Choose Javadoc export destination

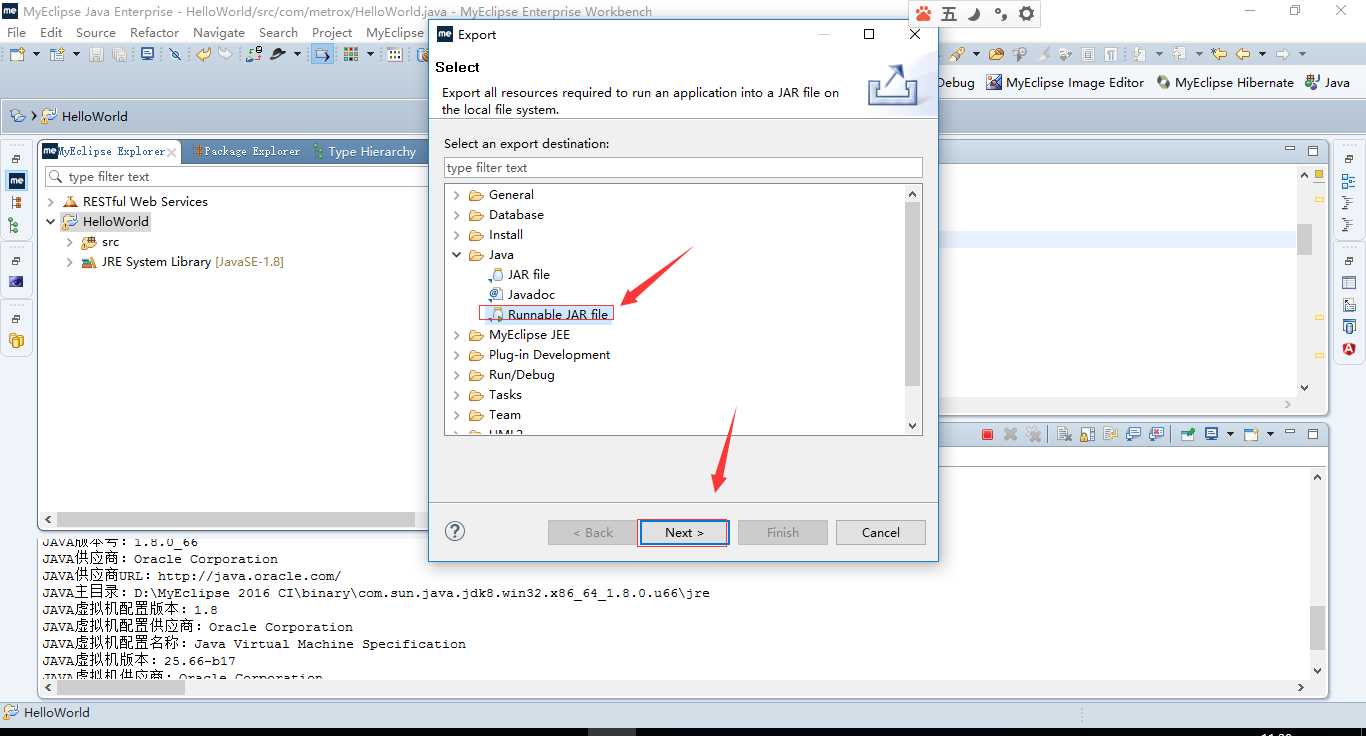coord(531,294)
